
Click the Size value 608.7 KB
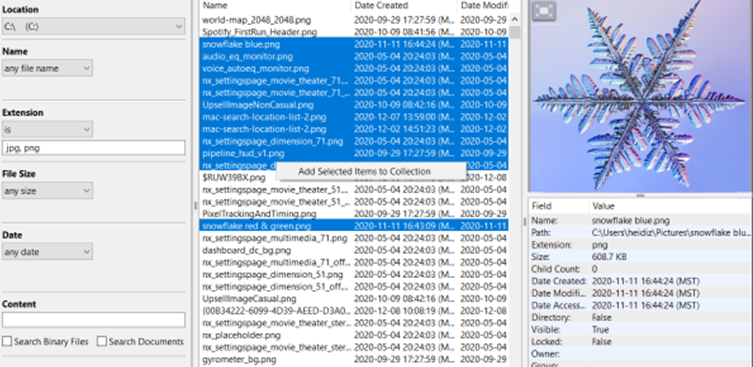[609, 257]
